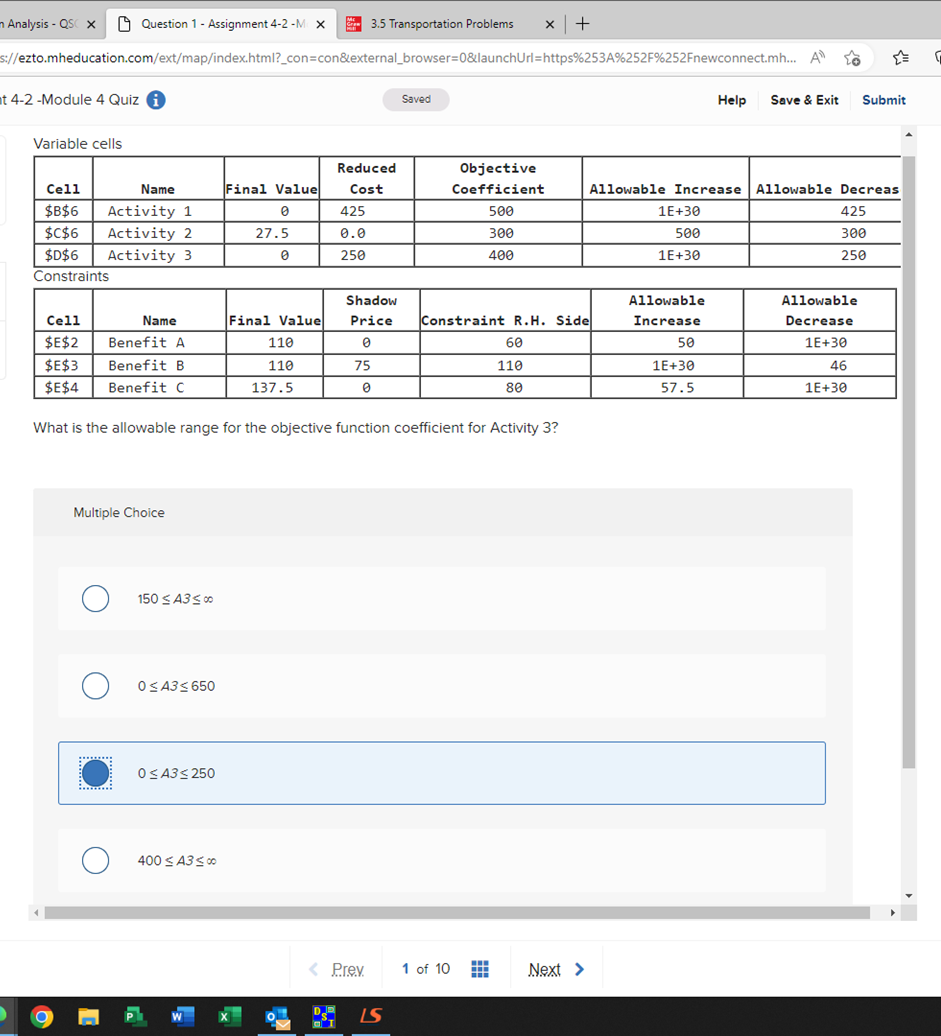Select answer 0 ≤ A3 ≤ 650
The height and width of the screenshot is (1036, 941).
pos(95,686)
